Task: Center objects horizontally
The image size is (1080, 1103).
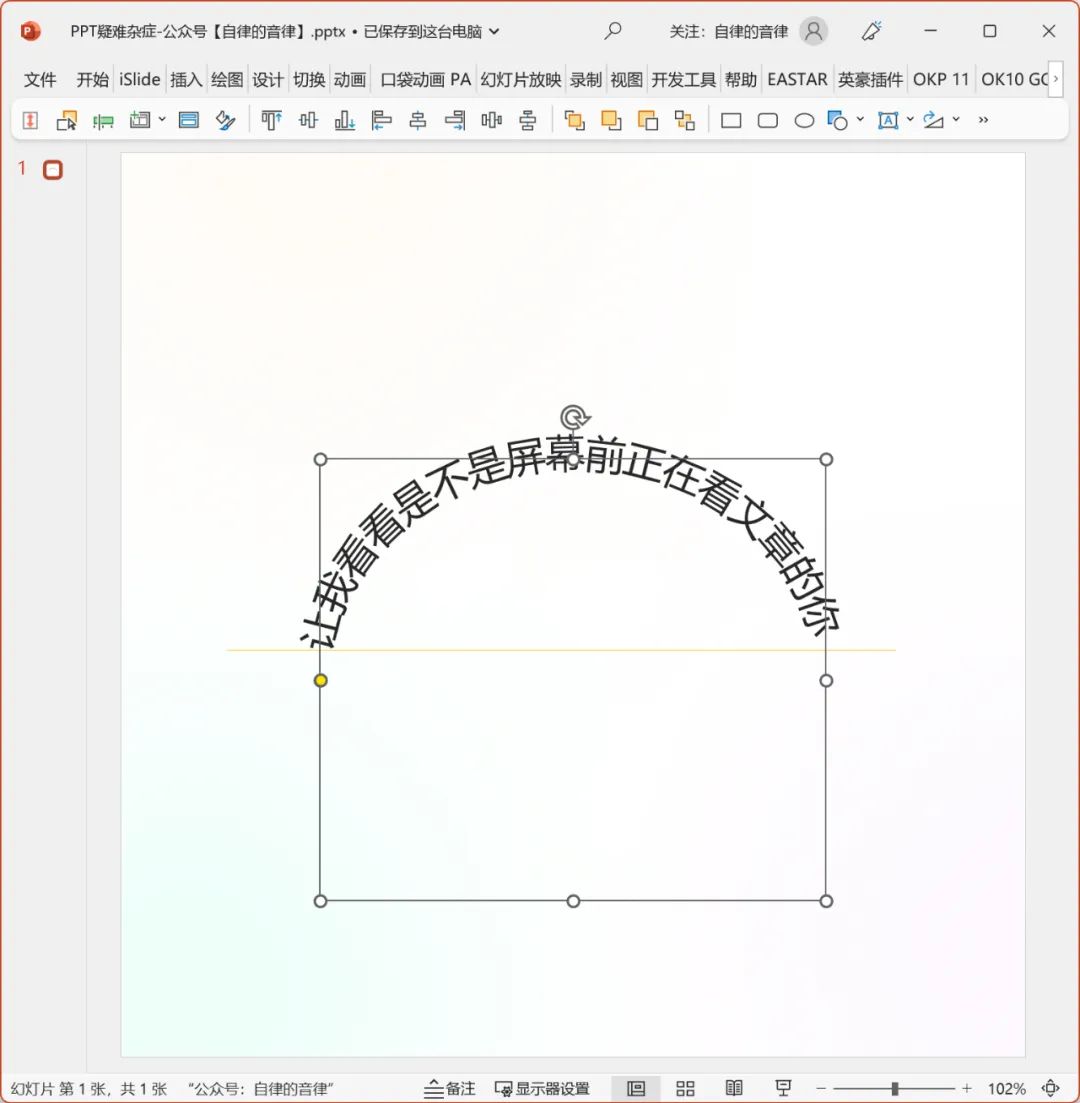Action: (418, 120)
